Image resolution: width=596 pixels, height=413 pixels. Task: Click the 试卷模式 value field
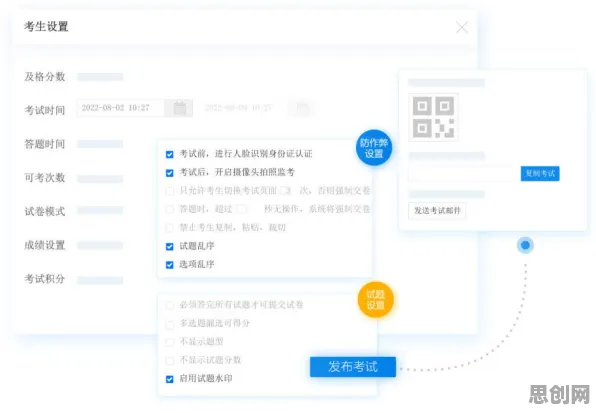pos(100,211)
